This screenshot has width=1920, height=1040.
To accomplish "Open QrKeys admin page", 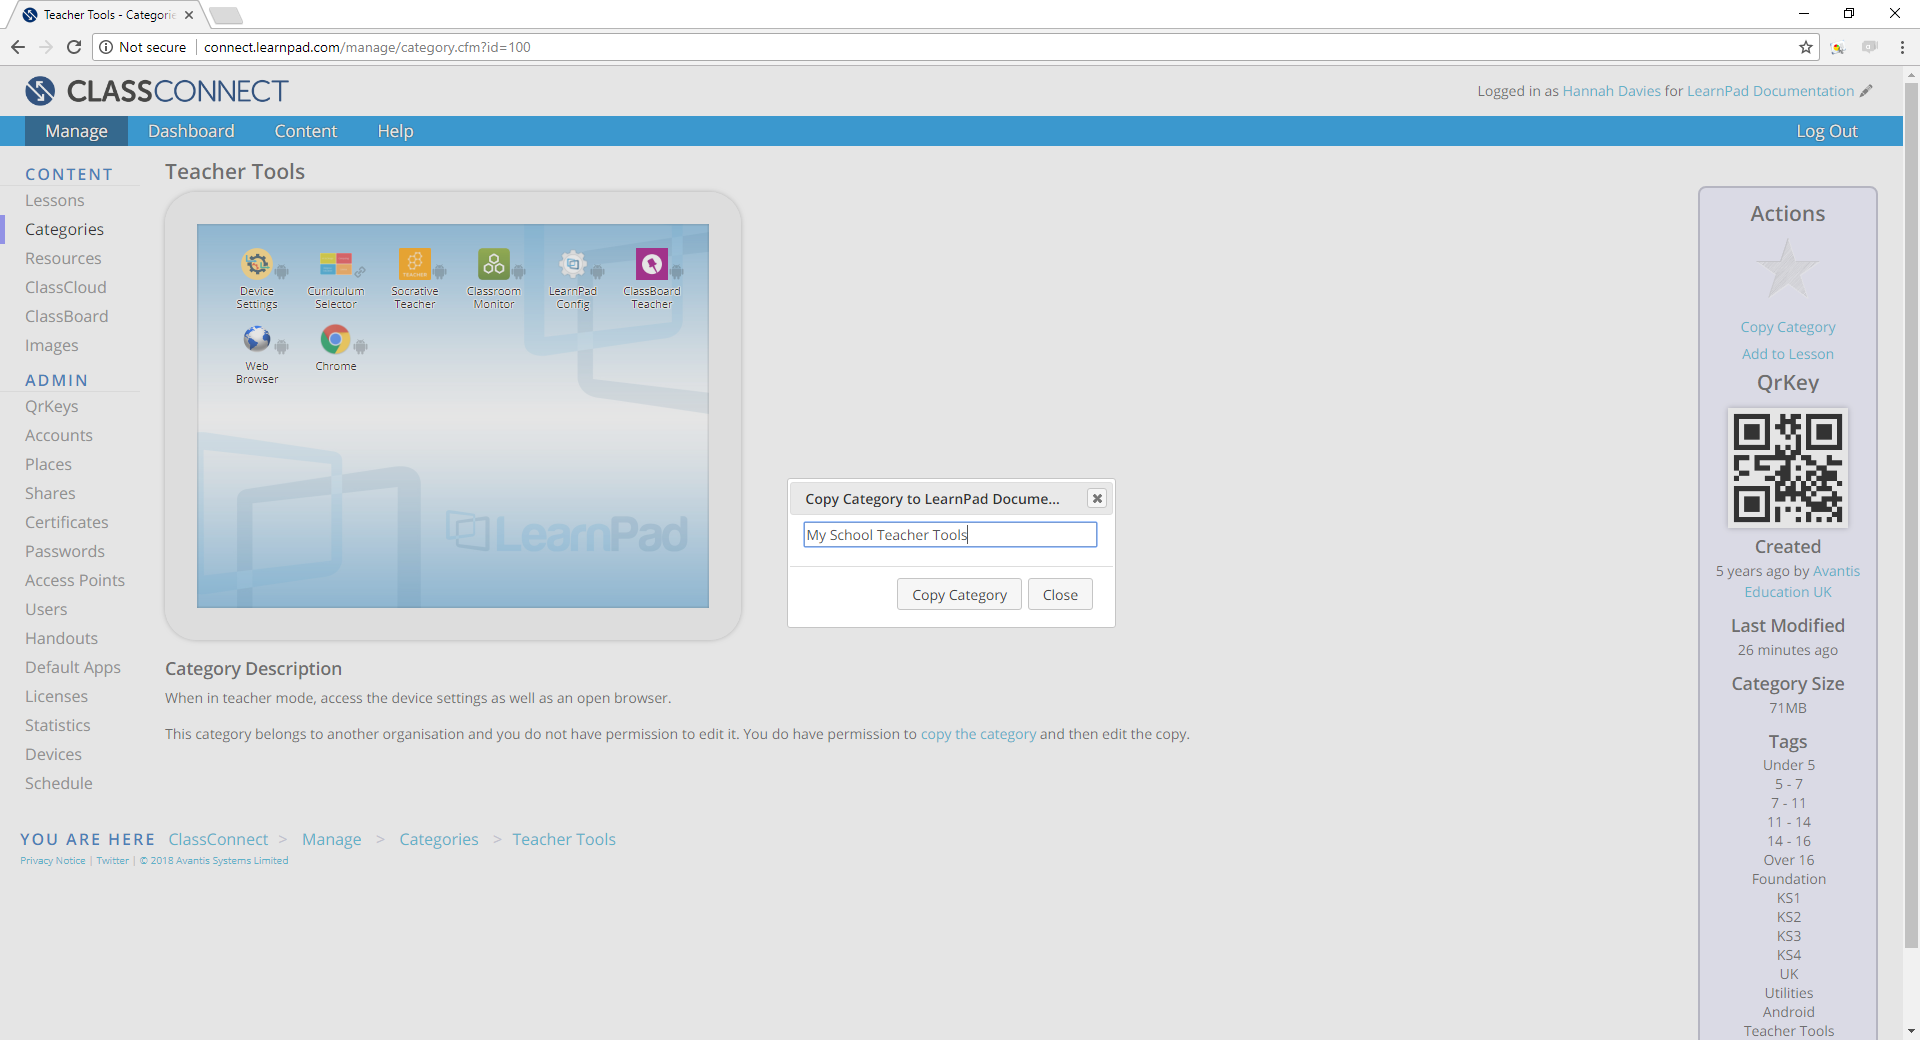I will click(52, 407).
